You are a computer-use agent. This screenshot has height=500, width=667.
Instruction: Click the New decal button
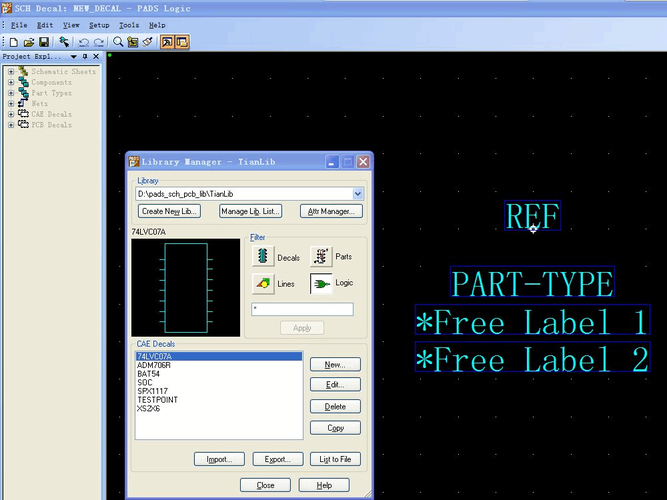[x=335, y=365]
